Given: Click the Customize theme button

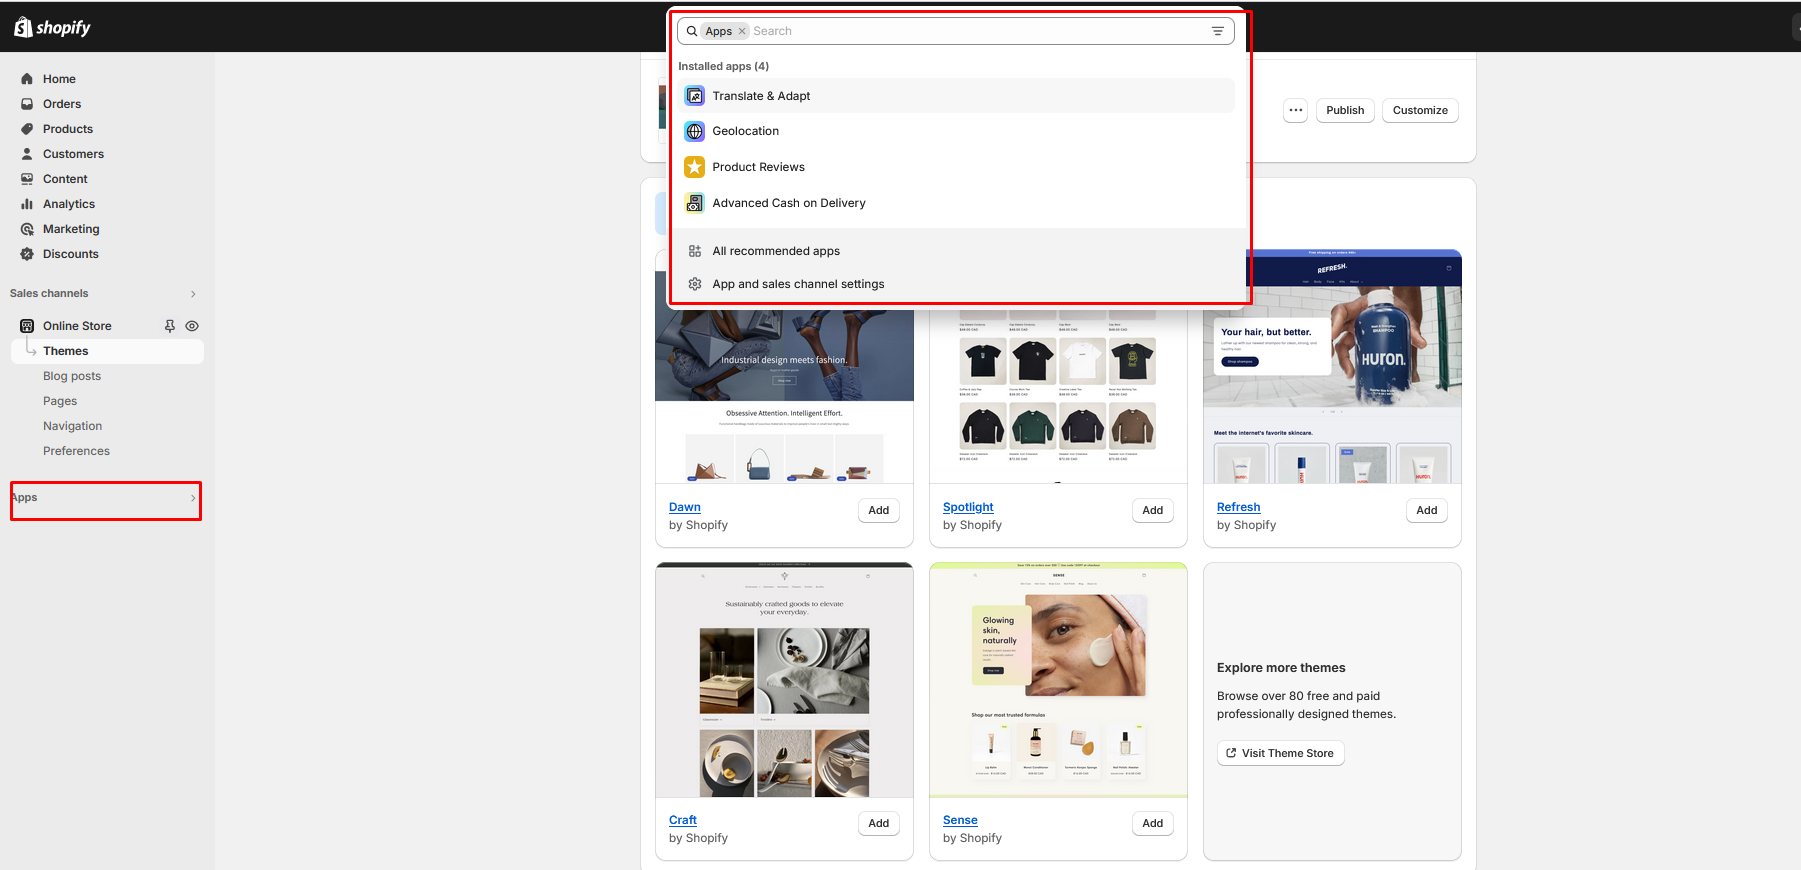Looking at the screenshot, I should 1420,110.
